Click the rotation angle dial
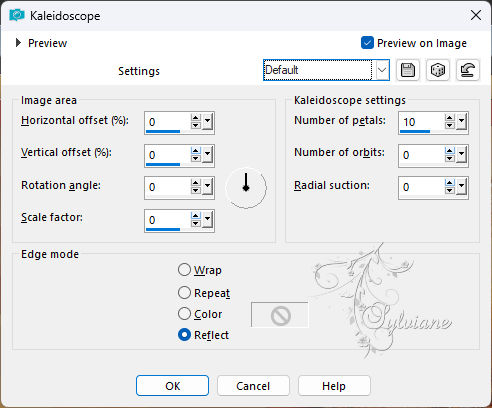492x408 pixels. (246, 188)
